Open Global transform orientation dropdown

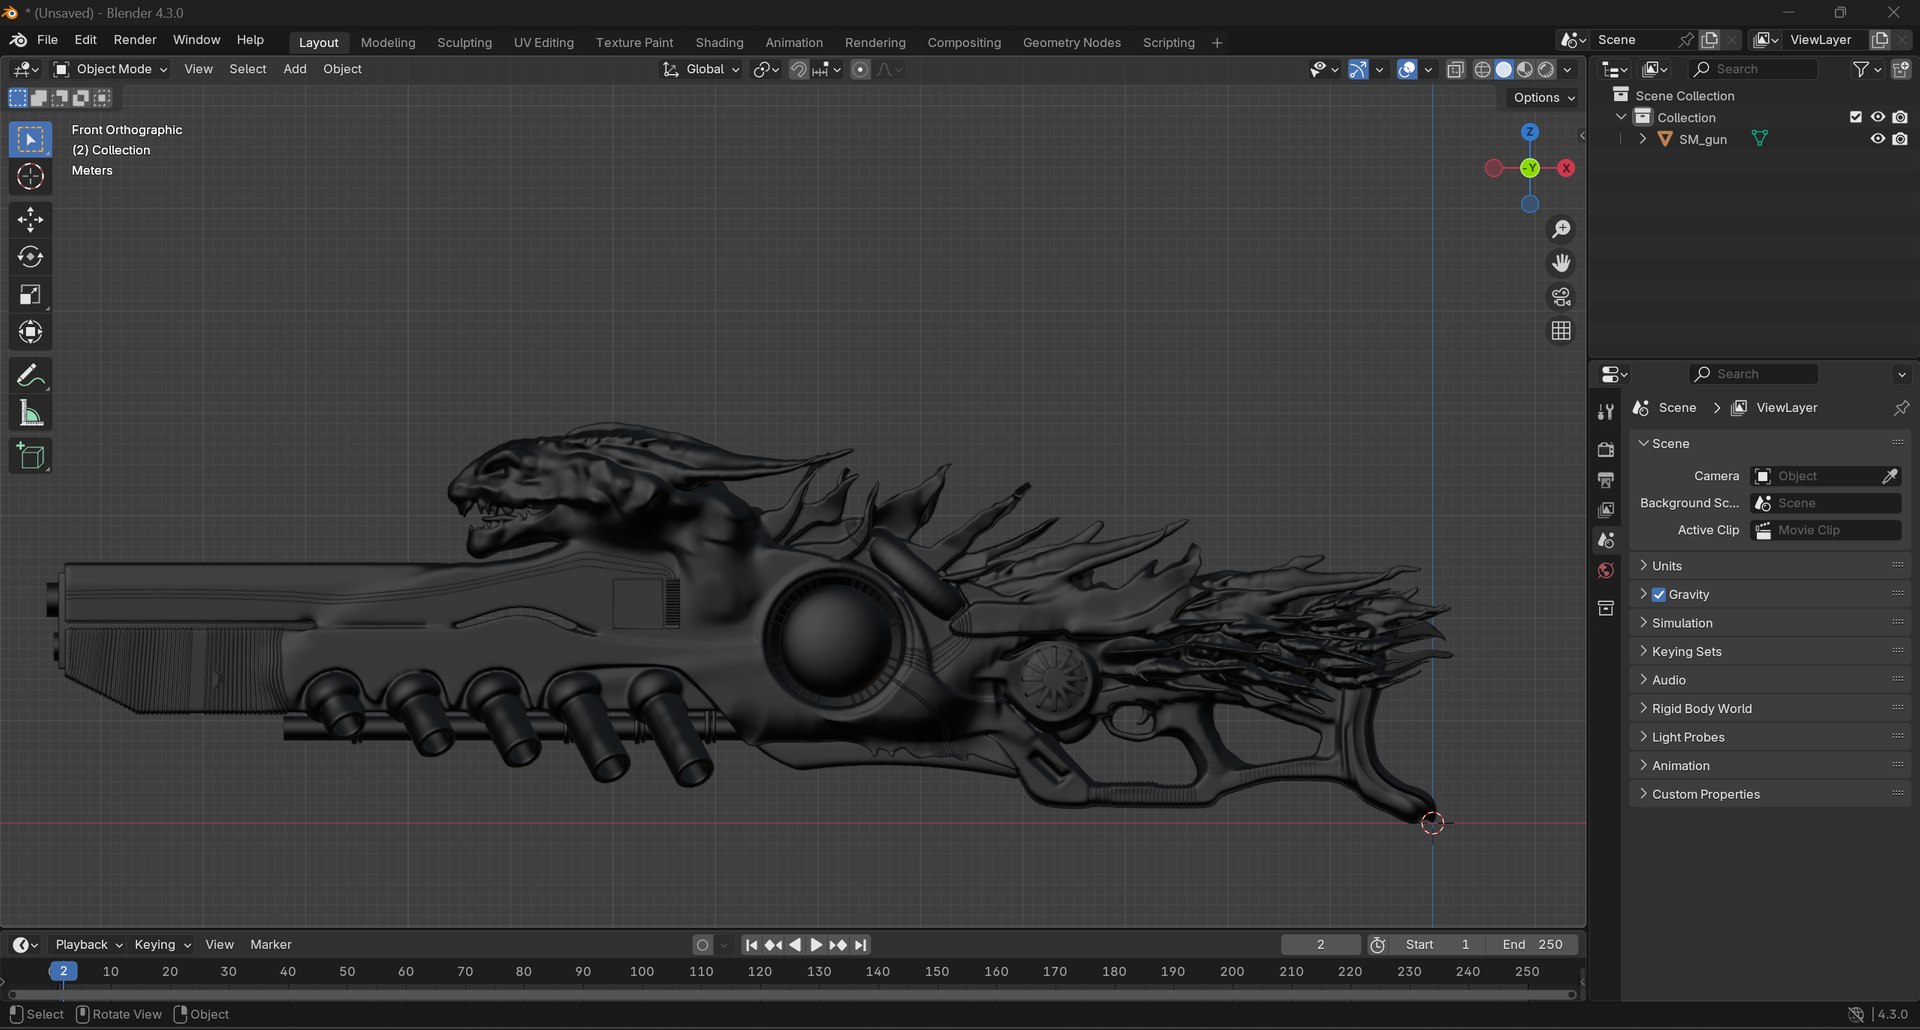tap(701, 69)
